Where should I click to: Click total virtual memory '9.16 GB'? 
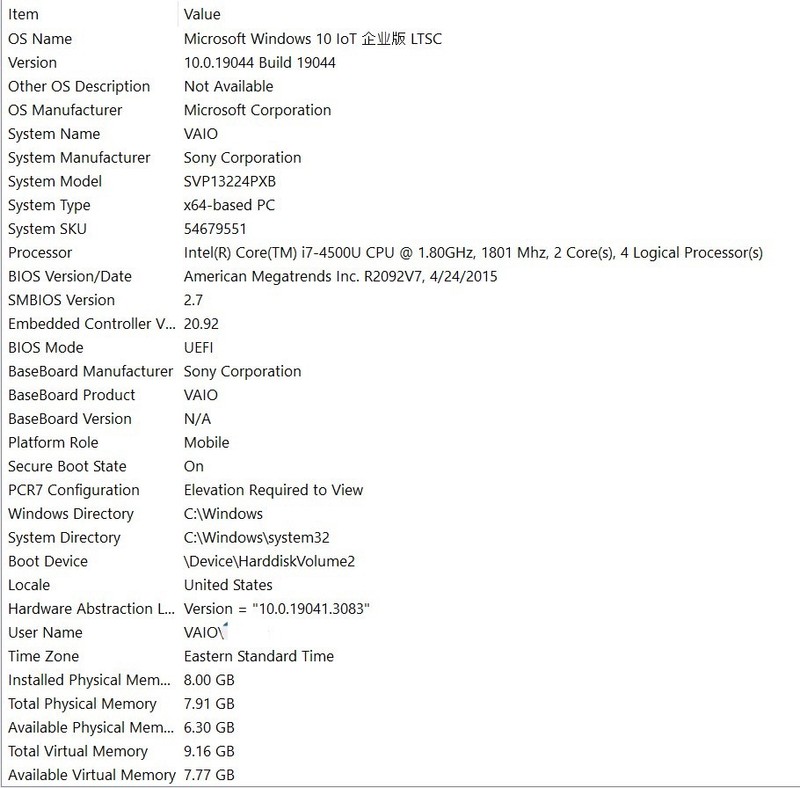[x=209, y=751]
